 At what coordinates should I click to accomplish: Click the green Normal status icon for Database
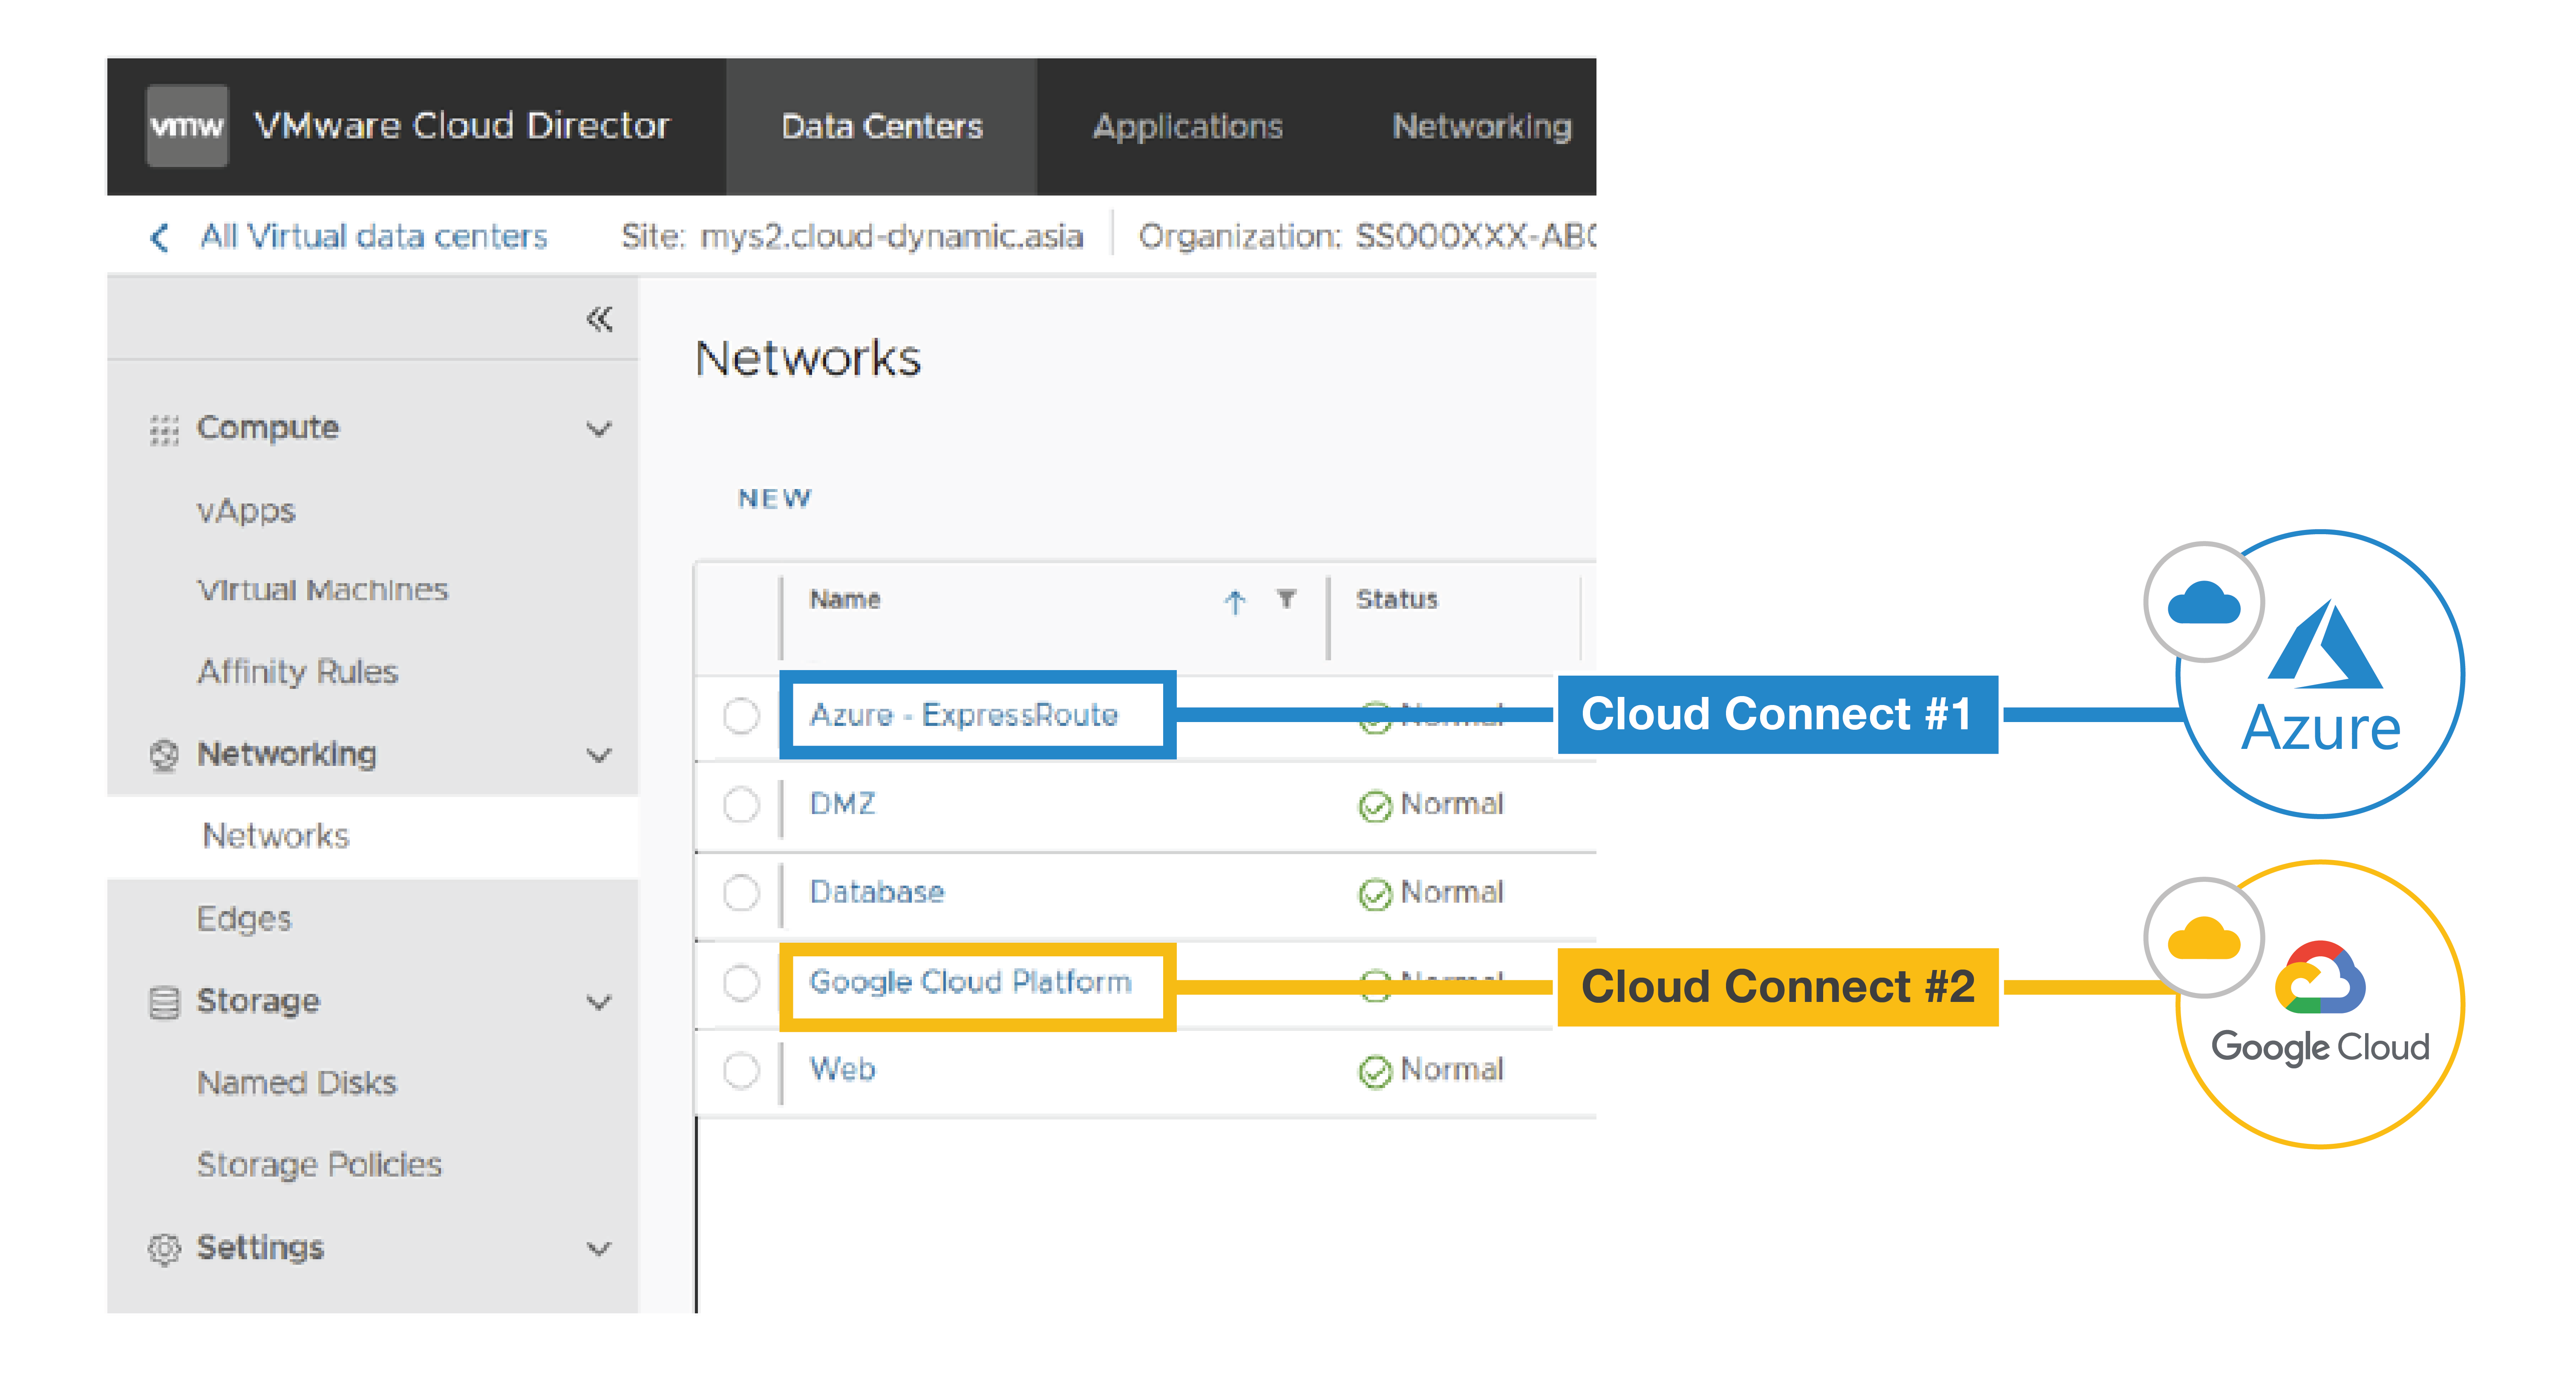1375,894
